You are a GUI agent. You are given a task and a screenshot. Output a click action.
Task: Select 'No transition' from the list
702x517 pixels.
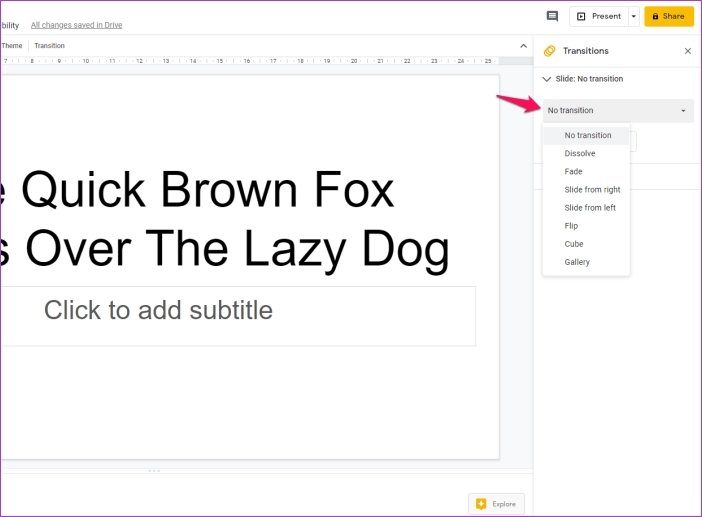(586, 135)
